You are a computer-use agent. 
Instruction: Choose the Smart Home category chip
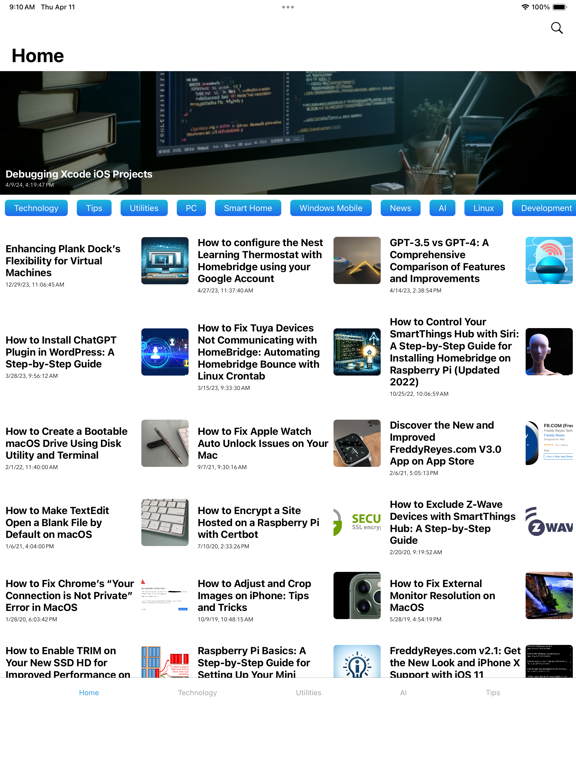click(x=248, y=208)
